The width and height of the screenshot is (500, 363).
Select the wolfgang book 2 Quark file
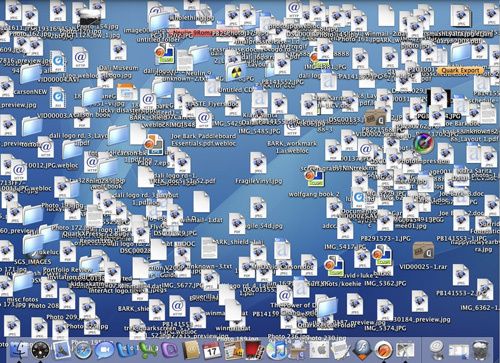coord(314,178)
